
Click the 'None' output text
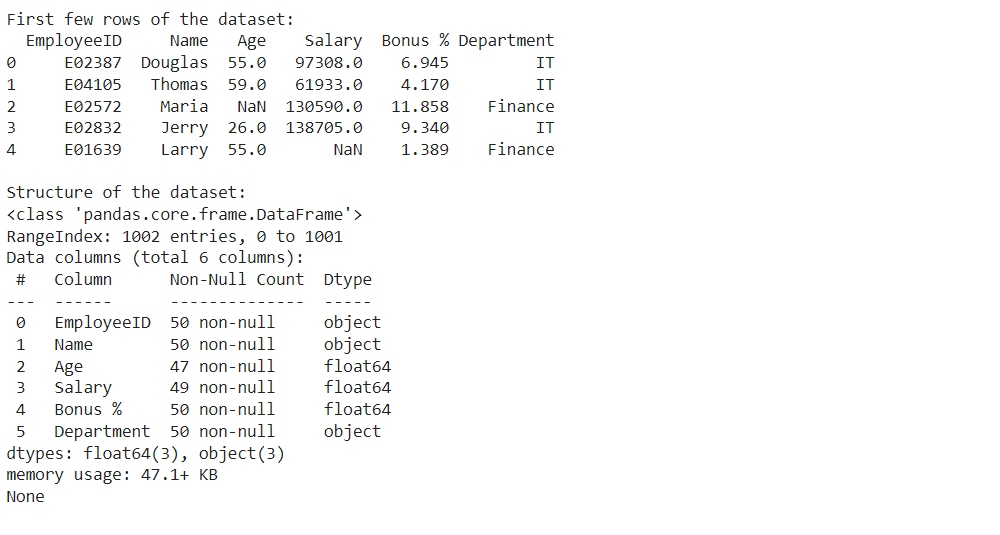coord(26,497)
